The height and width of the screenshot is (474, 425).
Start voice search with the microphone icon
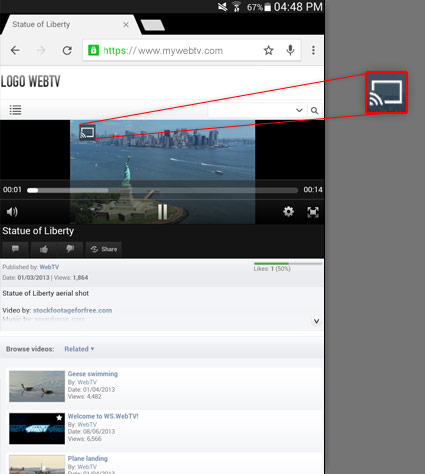[291, 50]
